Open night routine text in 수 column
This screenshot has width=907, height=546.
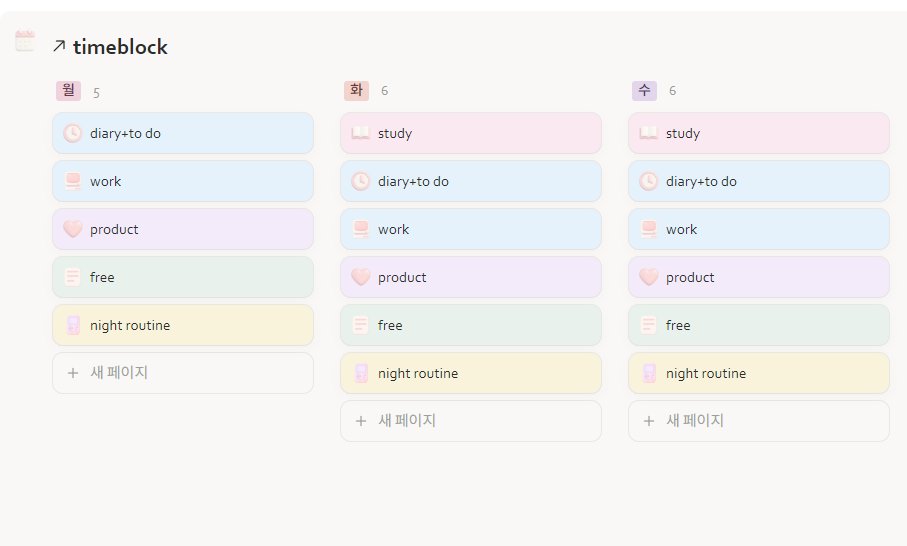pos(706,374)
